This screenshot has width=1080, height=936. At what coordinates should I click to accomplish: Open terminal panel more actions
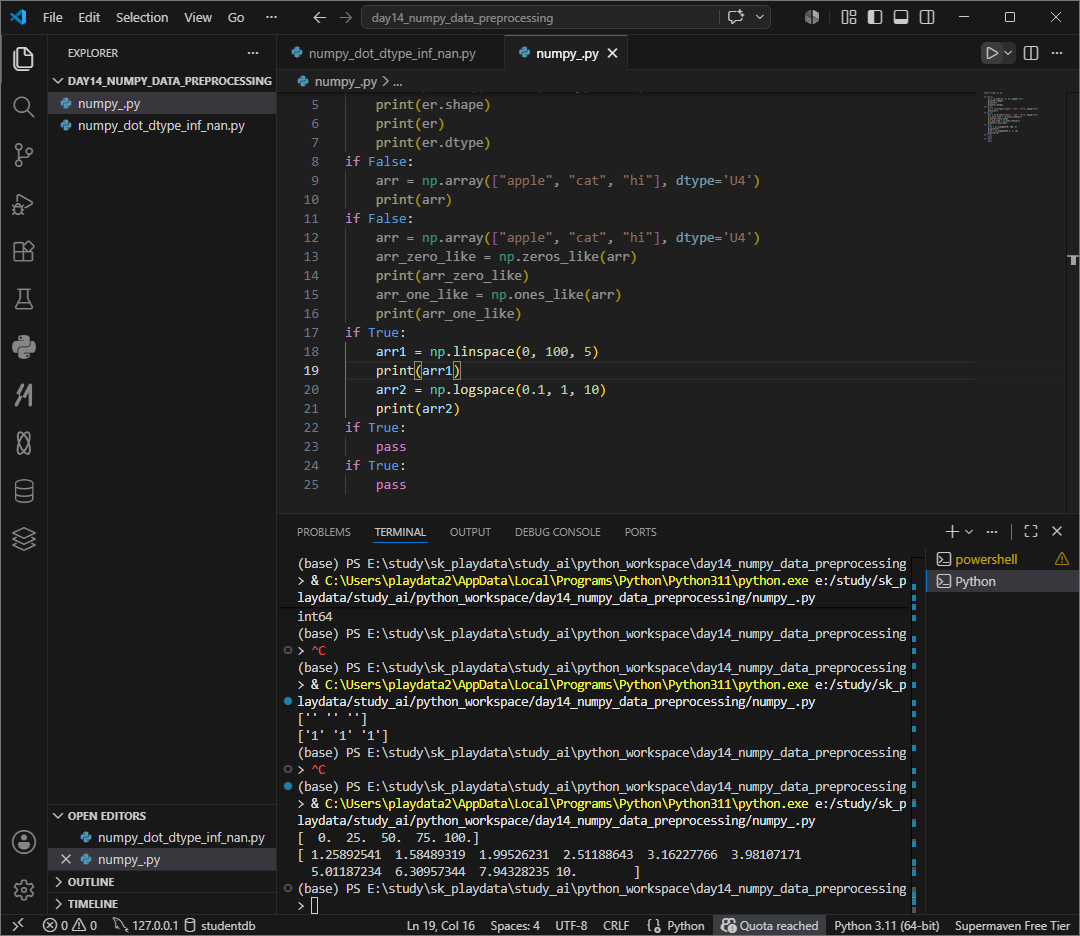coord(992,531)
